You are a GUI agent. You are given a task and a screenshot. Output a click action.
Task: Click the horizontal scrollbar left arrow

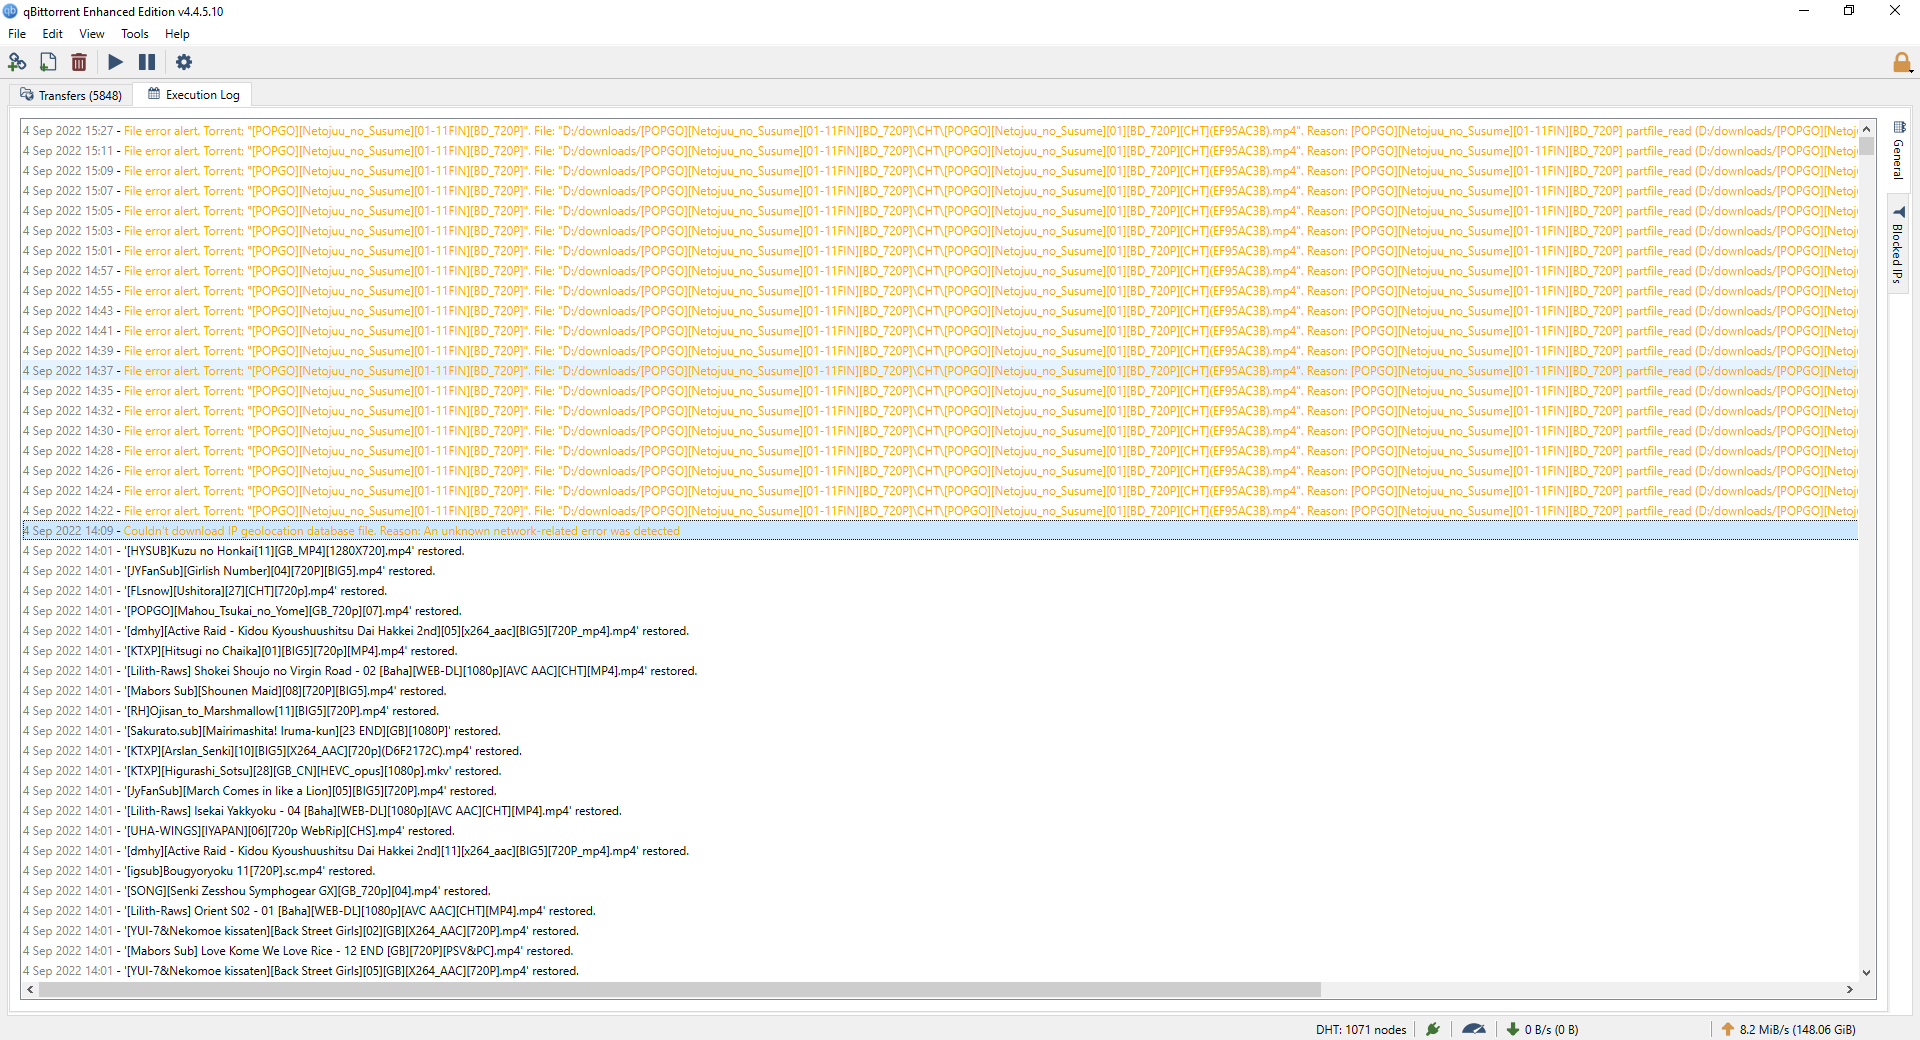coord(30,989)
